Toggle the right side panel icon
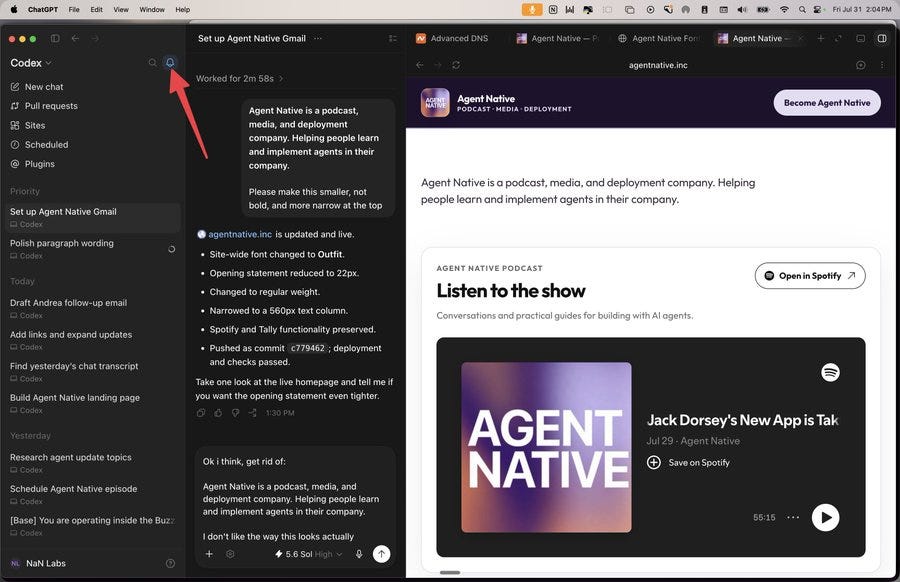 pyautogui.click(x=882, y=38)
